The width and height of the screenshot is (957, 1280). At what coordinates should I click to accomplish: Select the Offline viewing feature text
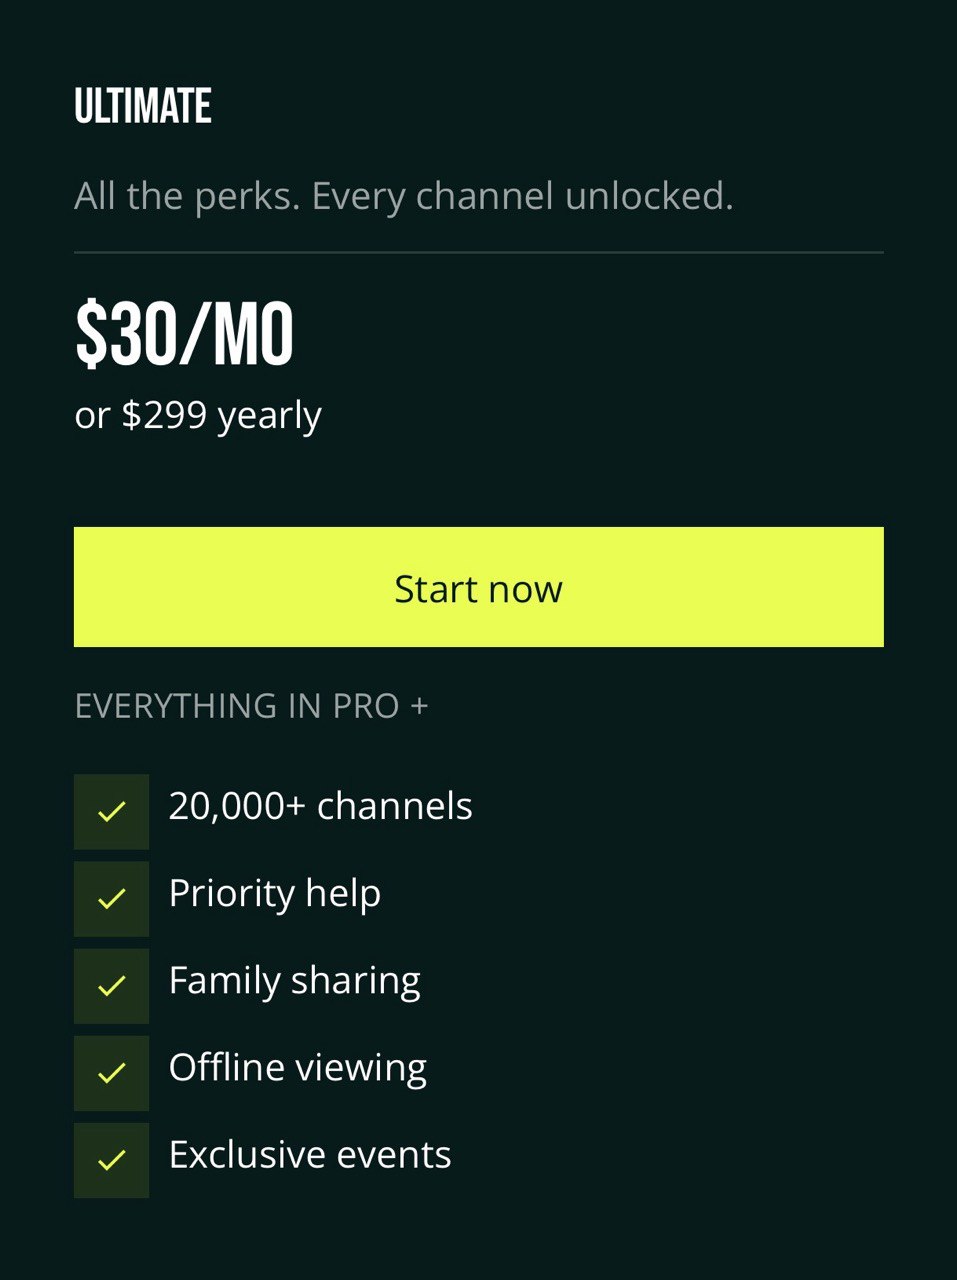[x=297, y=1067]
